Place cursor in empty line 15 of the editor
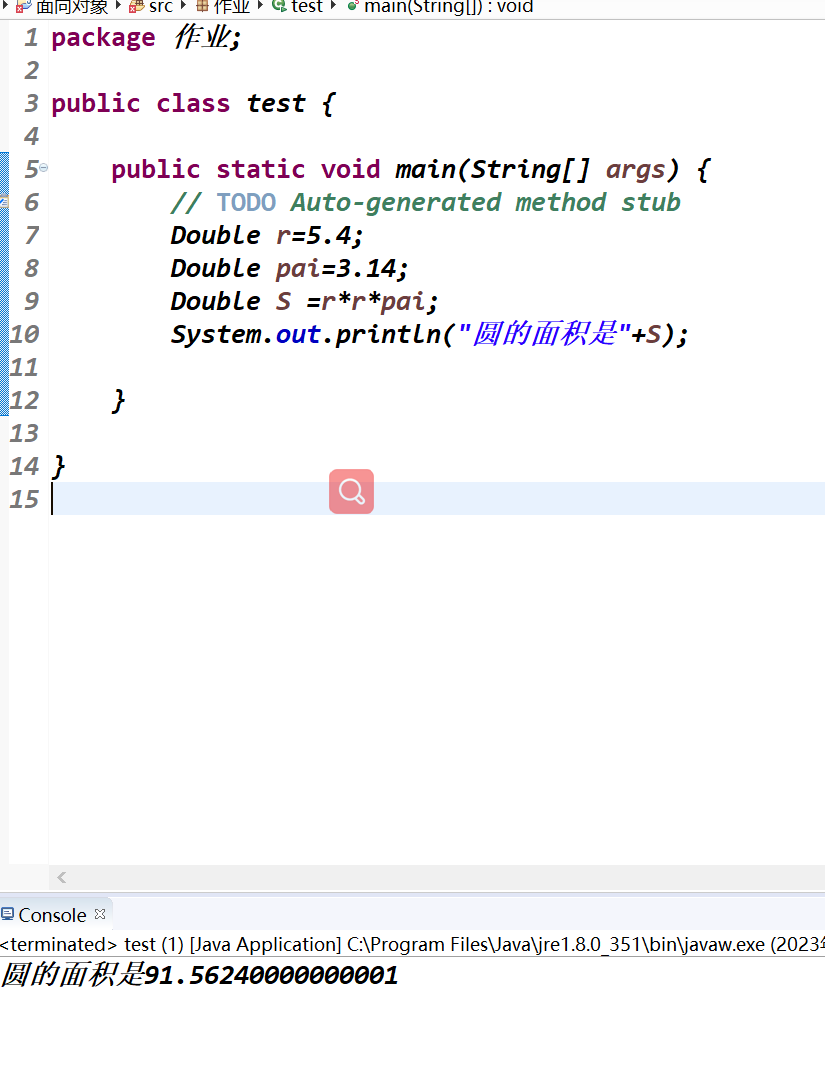825x1089 pixels. point(438,499)
